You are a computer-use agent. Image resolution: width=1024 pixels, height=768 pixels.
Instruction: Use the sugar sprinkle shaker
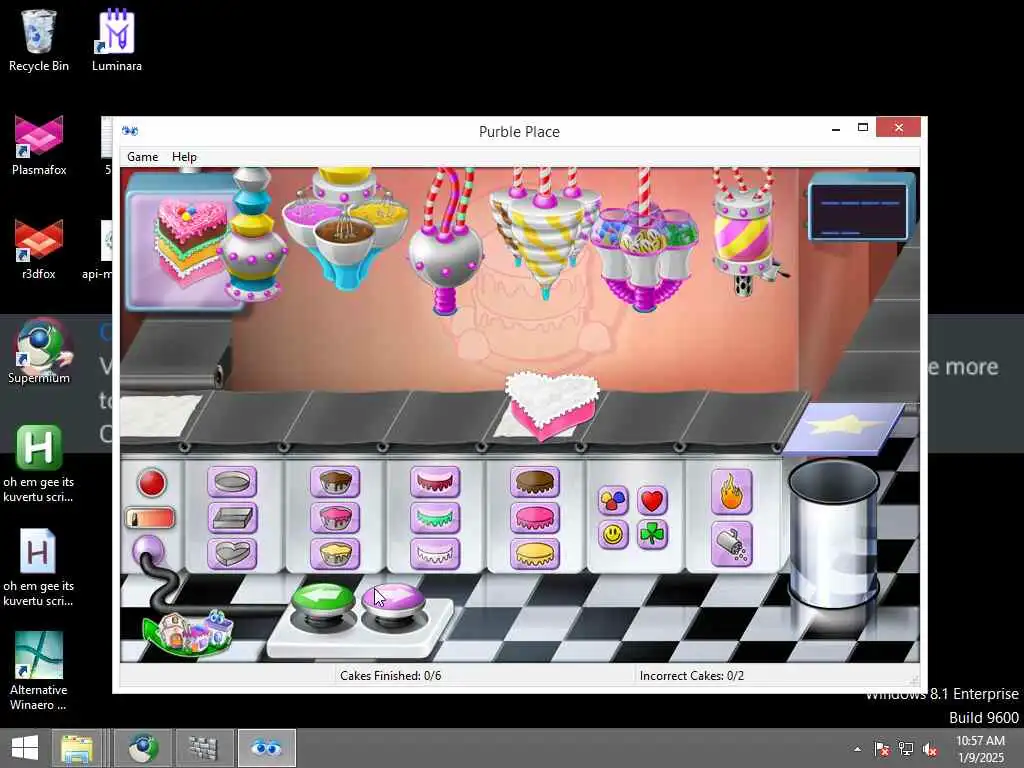coord(731,543)
